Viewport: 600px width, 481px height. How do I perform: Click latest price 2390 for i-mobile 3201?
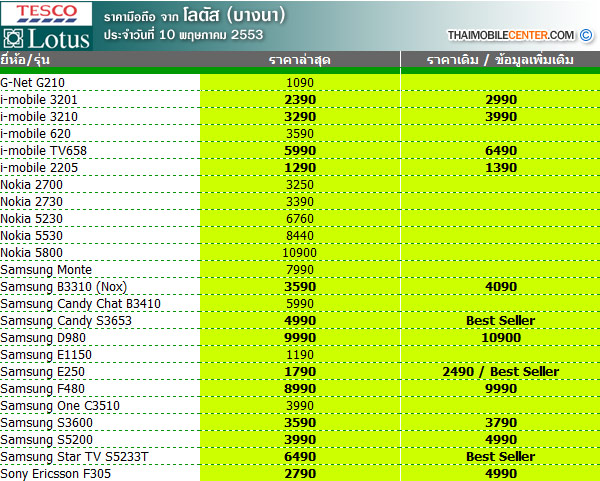click(x=300, y=100)
